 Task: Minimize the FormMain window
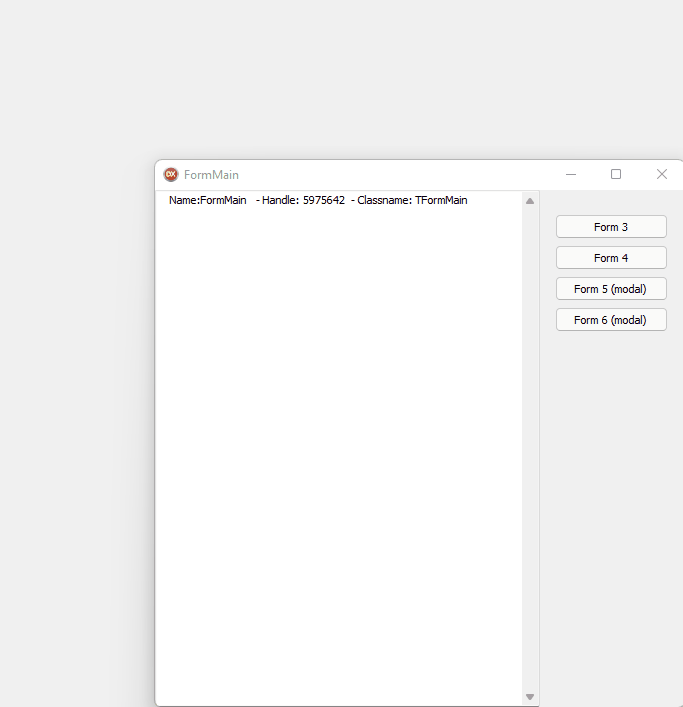(571, 174)
